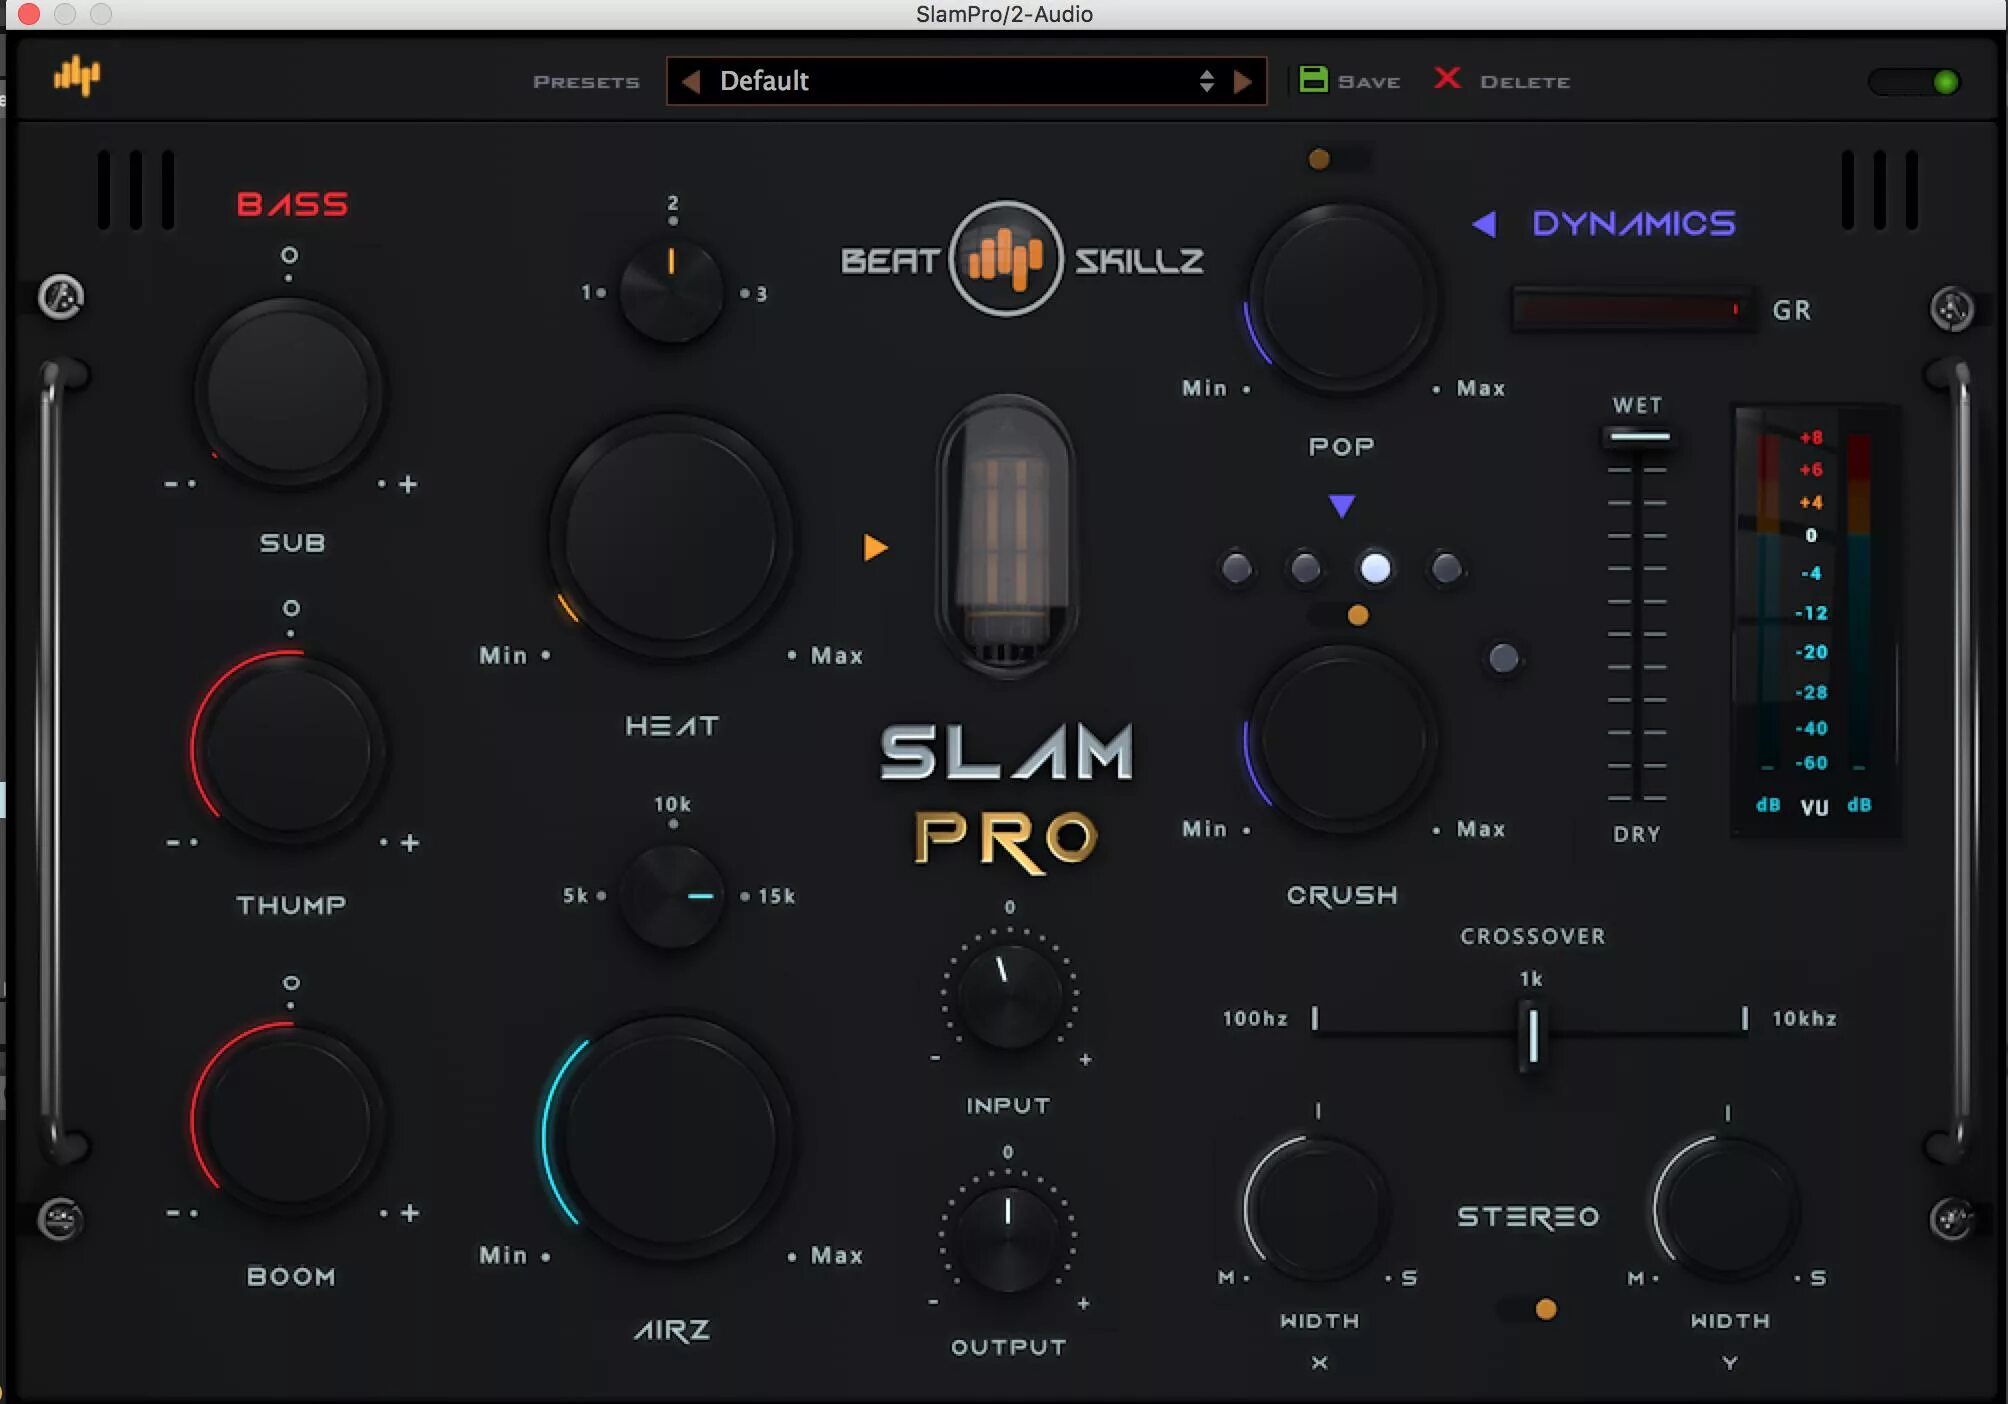Click the lower-right rack screw
The image size is (2008, 1404).
click(1951, 1219)
